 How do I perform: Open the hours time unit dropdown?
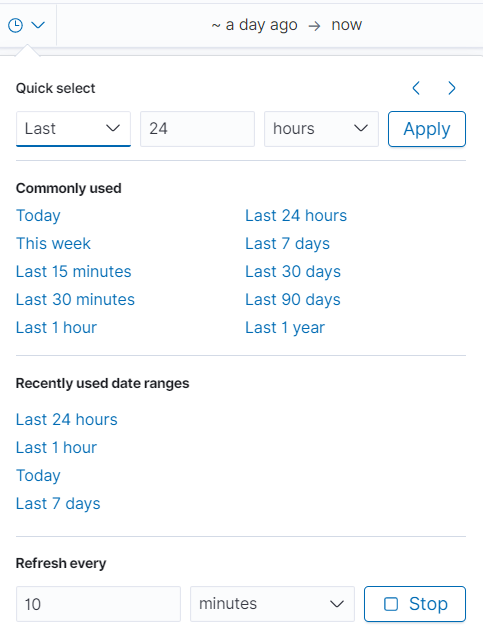point(321,129)
